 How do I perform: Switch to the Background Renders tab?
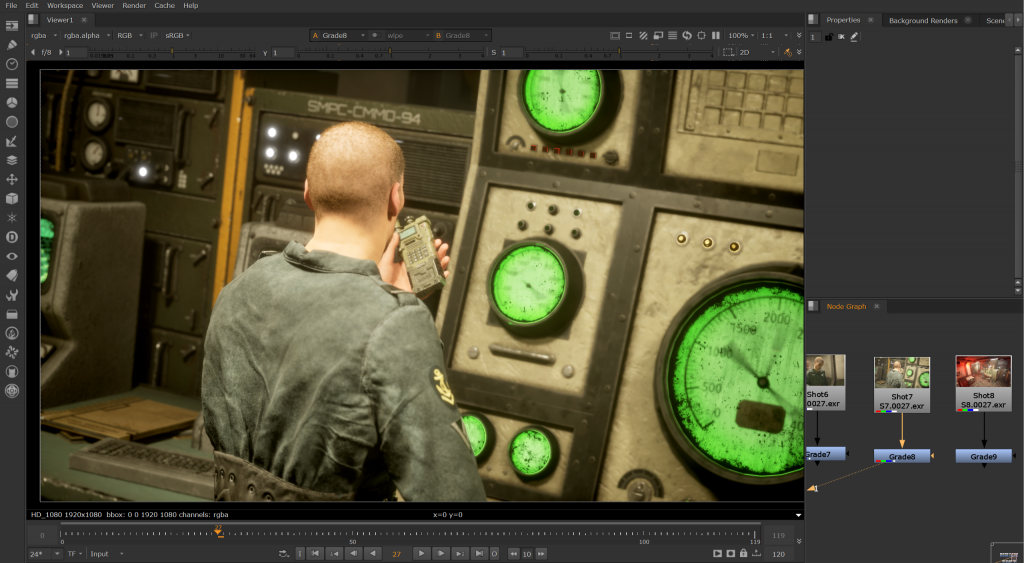pyautogui.click(x=923, y=20)
